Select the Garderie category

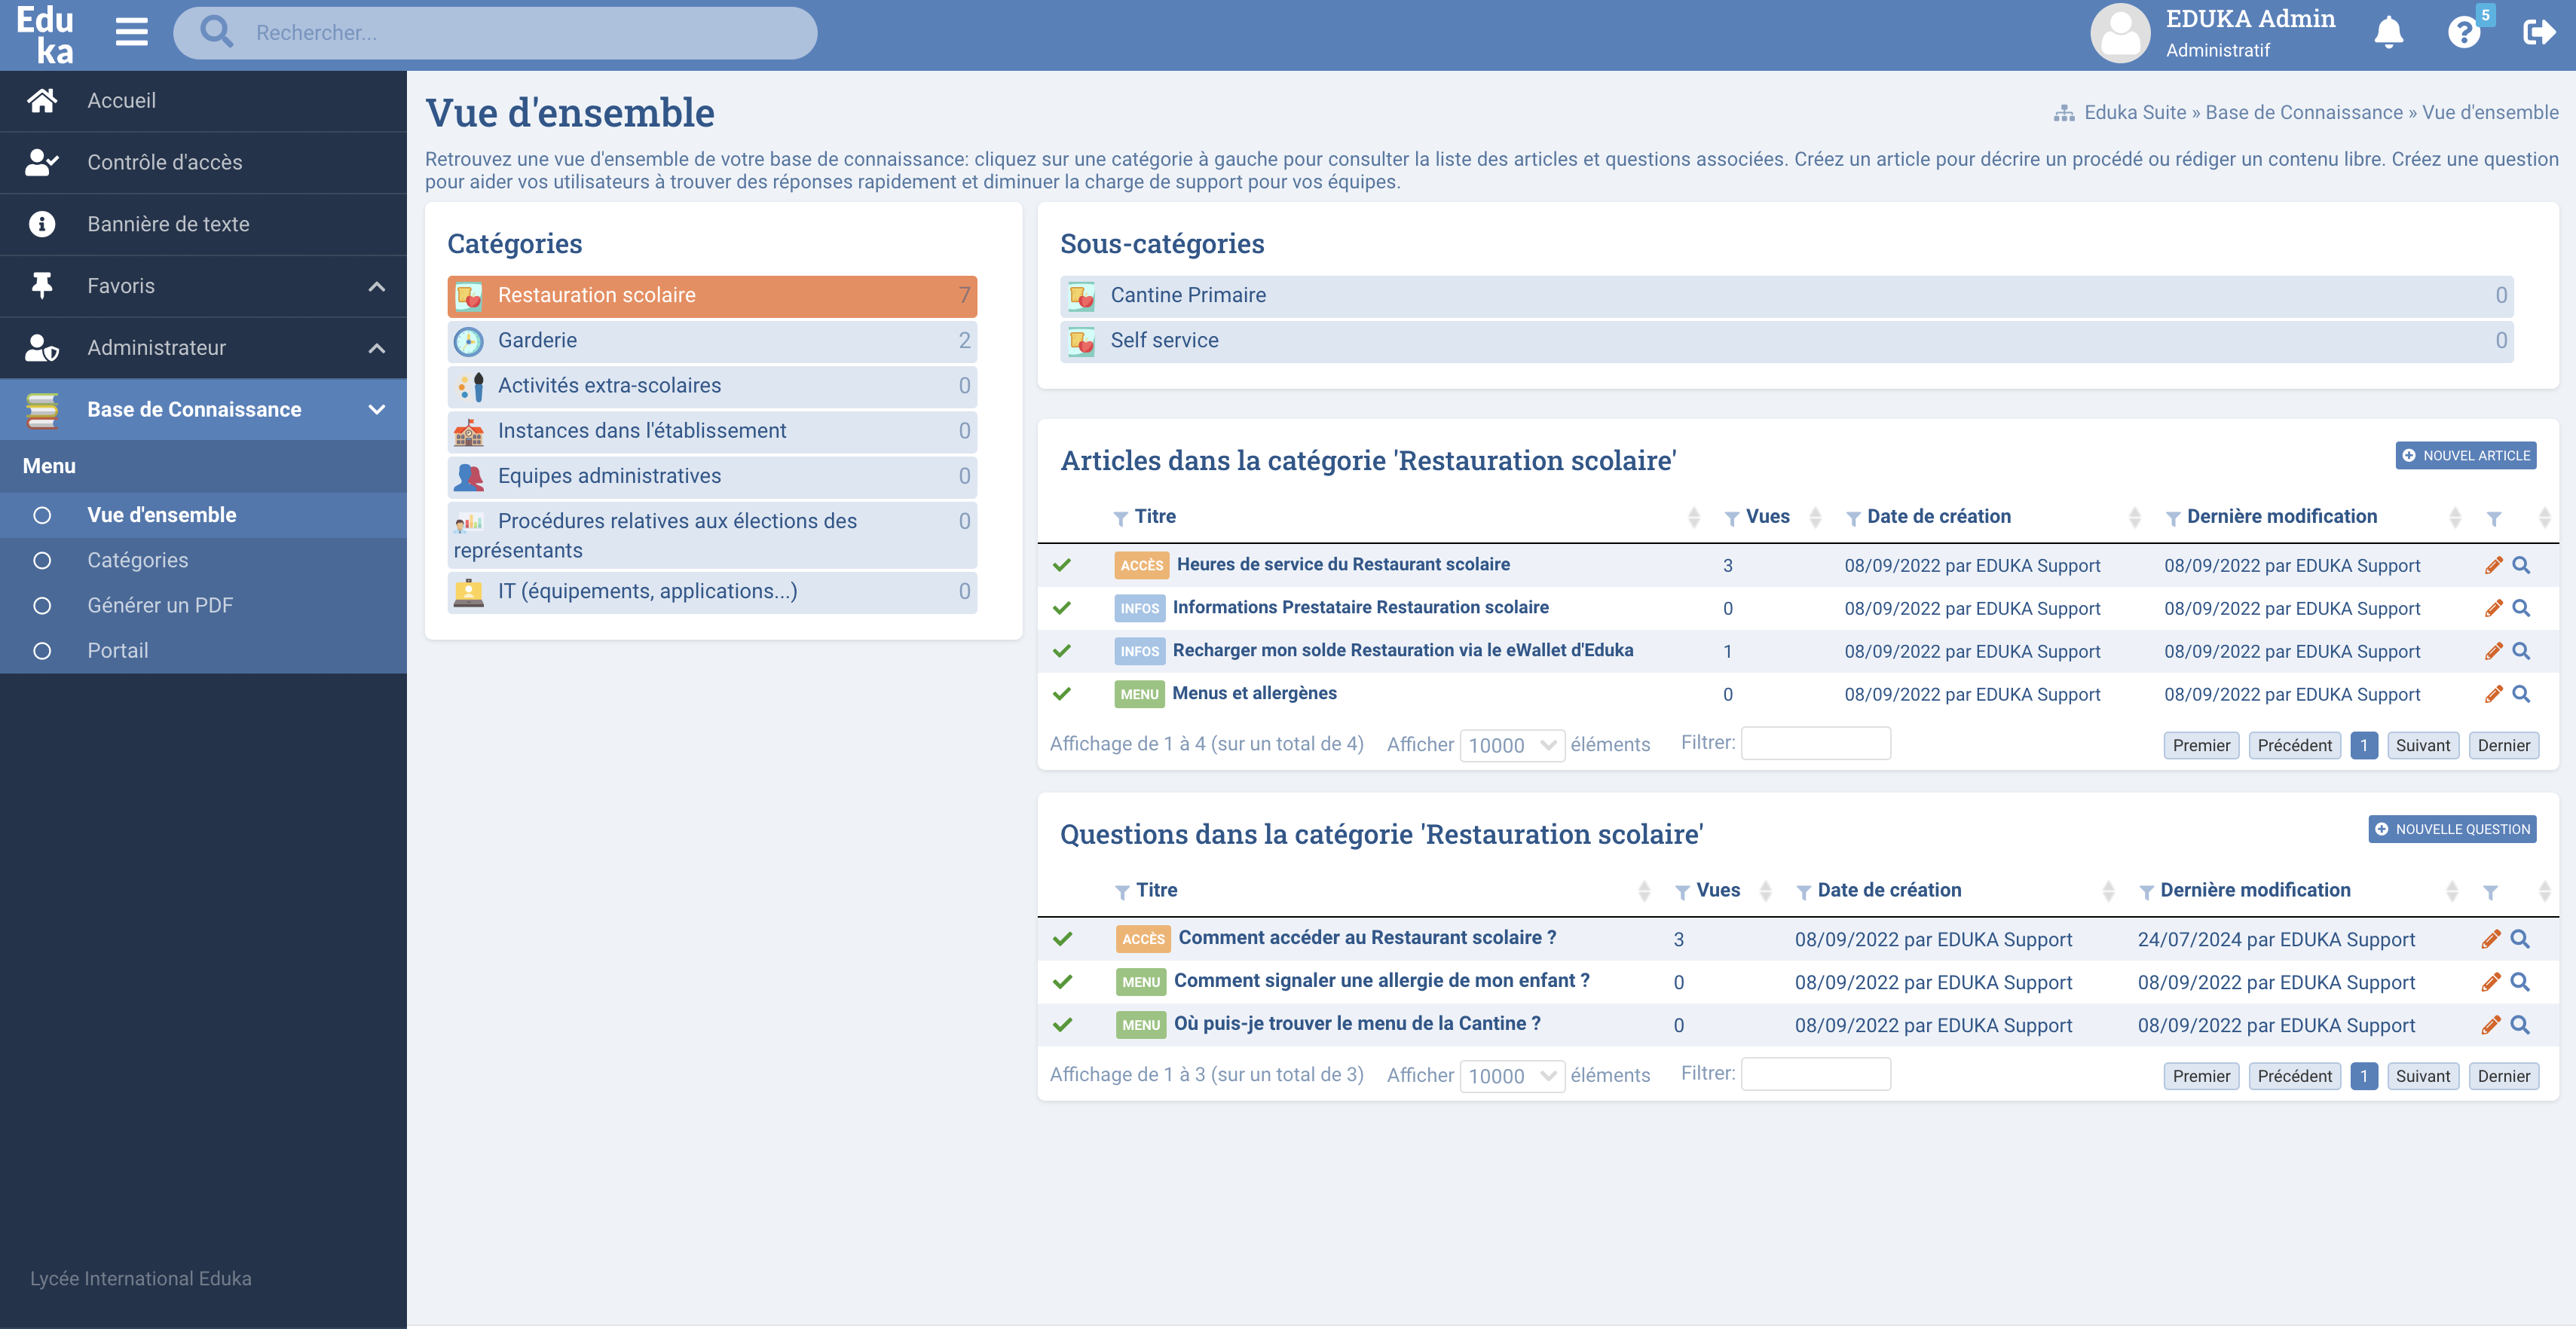(712, 341)
